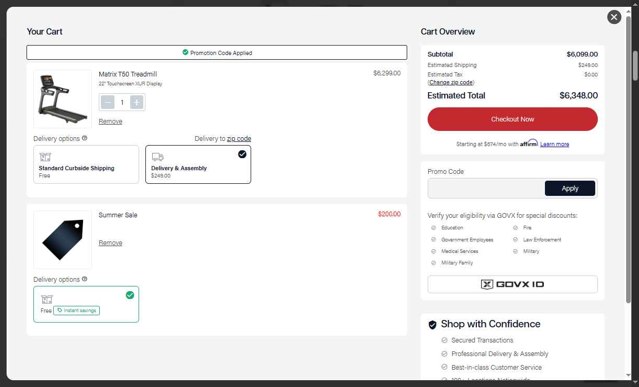The width and height of the screenshot is (639, 387).
Task: Click Medical Services check icon
Action: [434, 251]
